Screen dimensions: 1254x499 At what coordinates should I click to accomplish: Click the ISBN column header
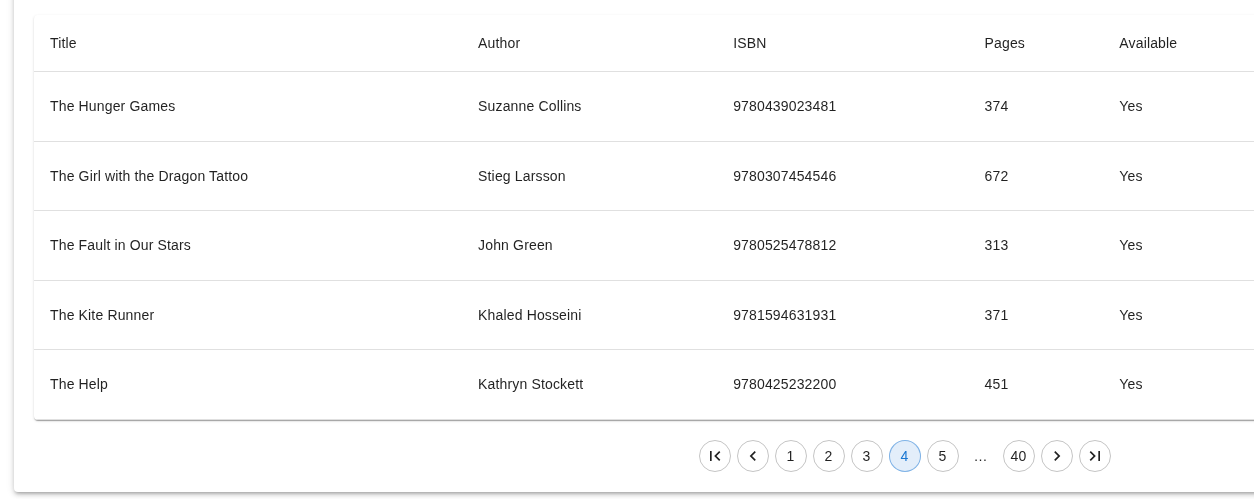749,43
